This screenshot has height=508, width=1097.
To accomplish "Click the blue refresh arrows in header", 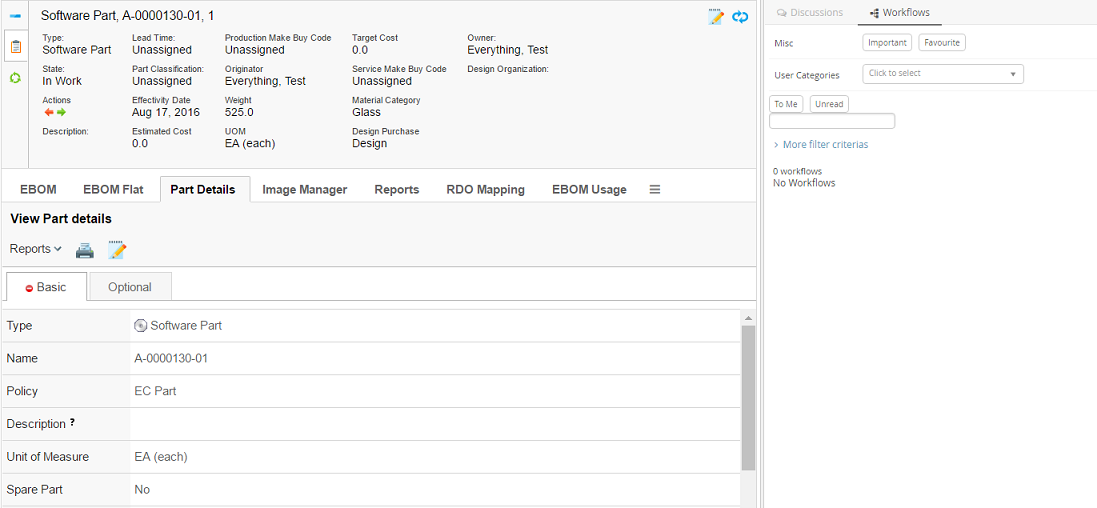I will tap(740, 17).
